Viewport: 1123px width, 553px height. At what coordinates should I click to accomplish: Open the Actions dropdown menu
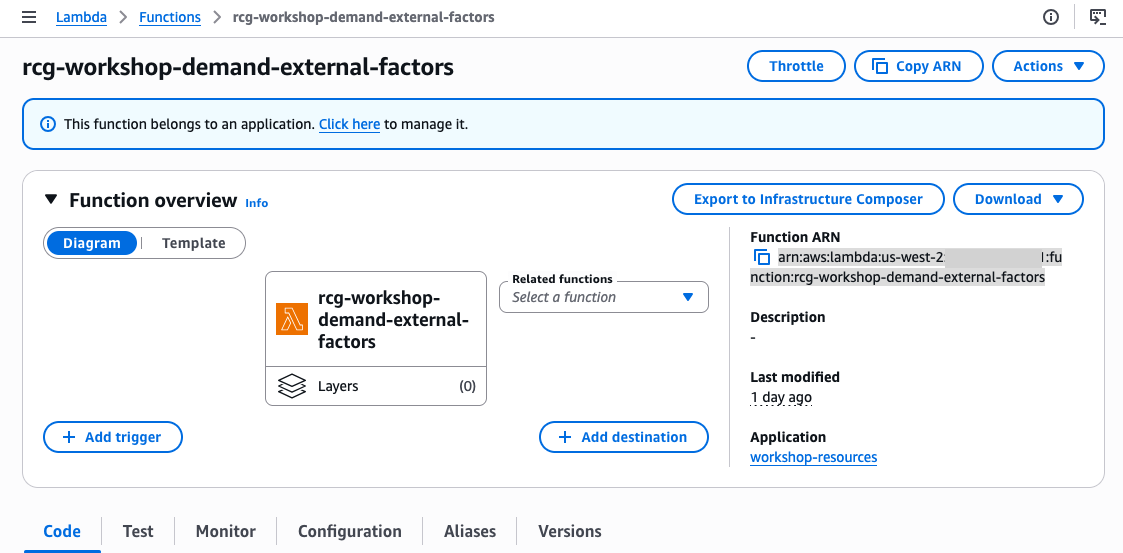1049,66
